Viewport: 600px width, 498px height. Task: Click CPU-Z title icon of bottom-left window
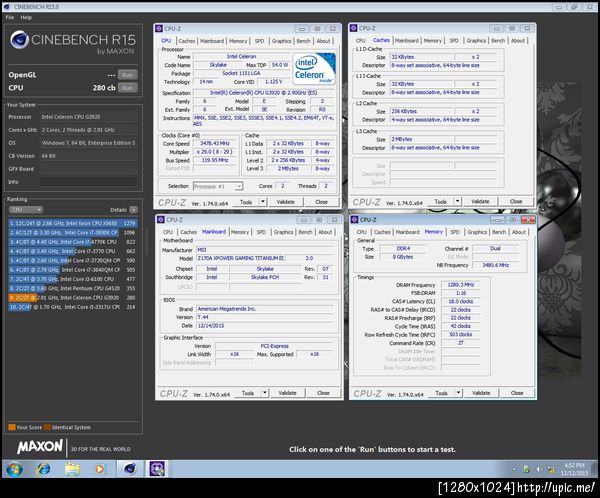point(161,220)
